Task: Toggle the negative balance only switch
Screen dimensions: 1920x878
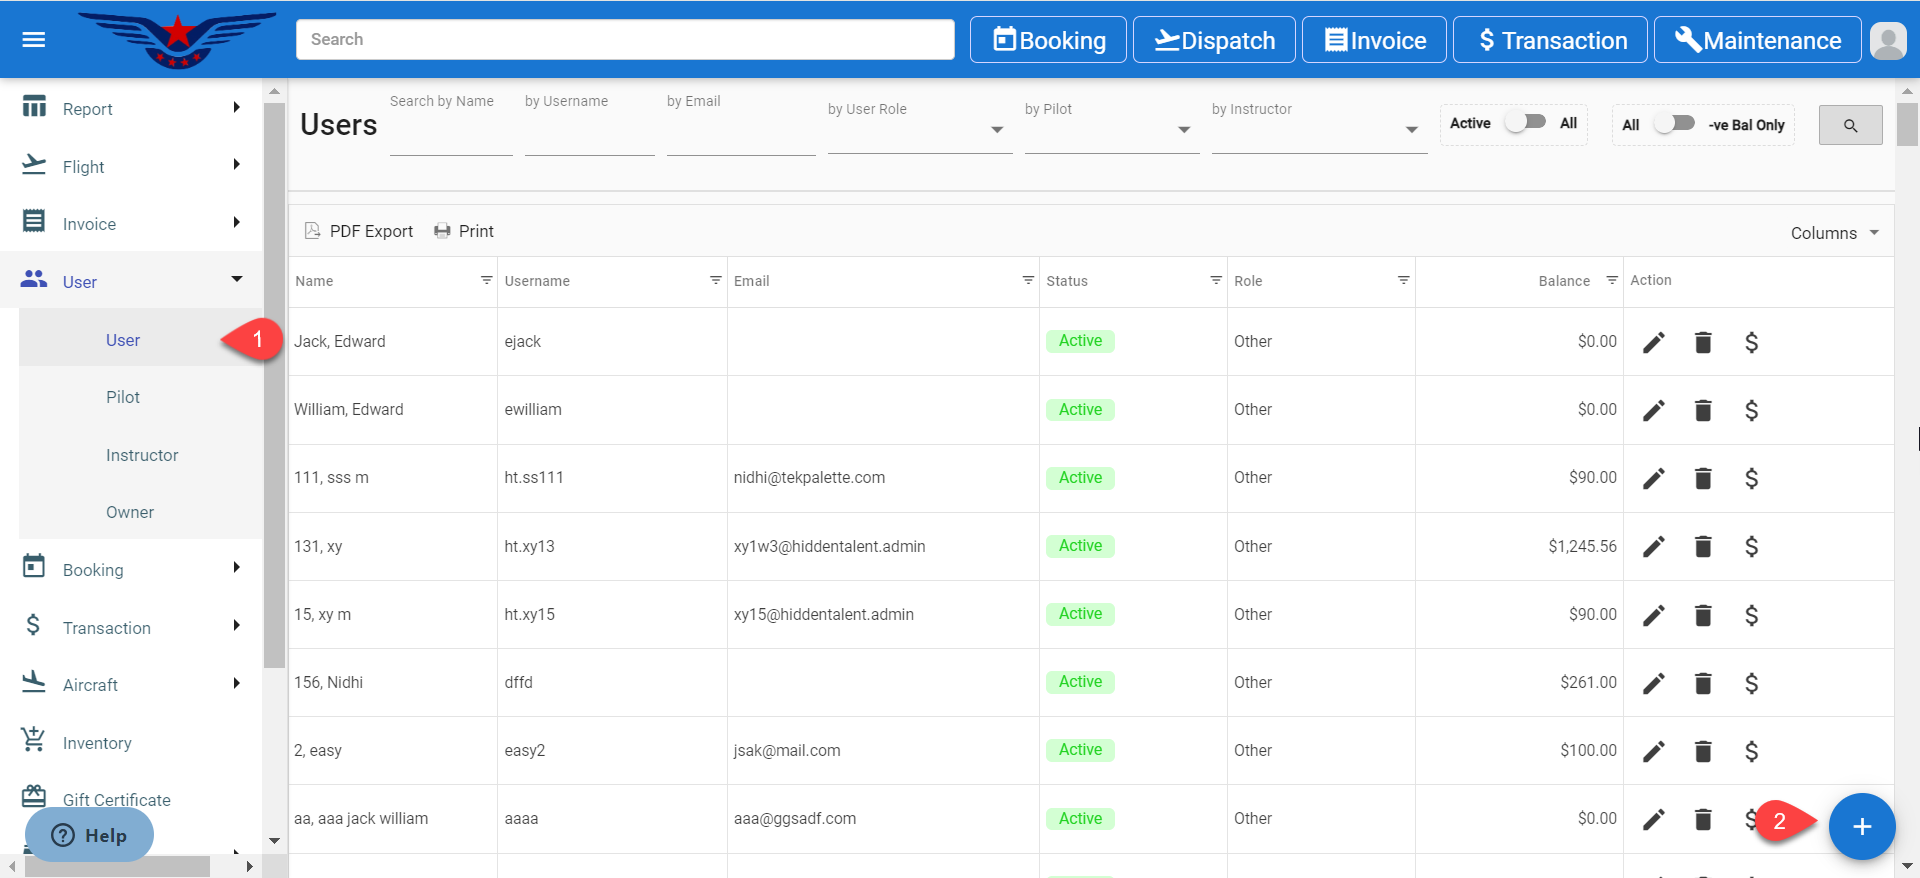Action: coord(1674,124)
